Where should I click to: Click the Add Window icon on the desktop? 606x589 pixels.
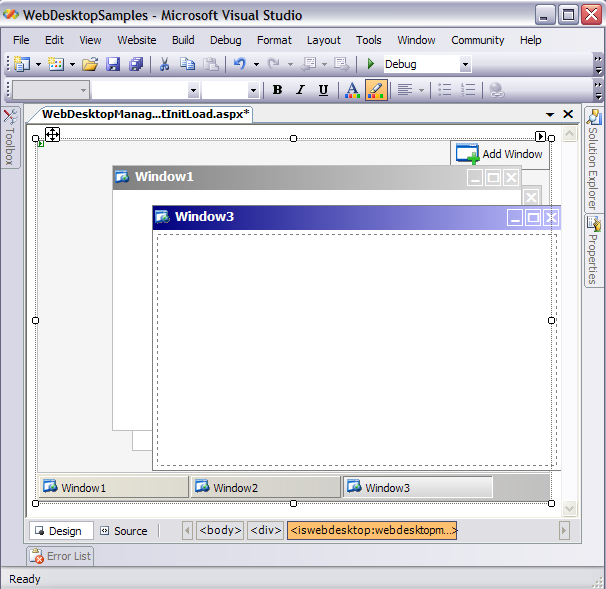(x=467, y=153)
